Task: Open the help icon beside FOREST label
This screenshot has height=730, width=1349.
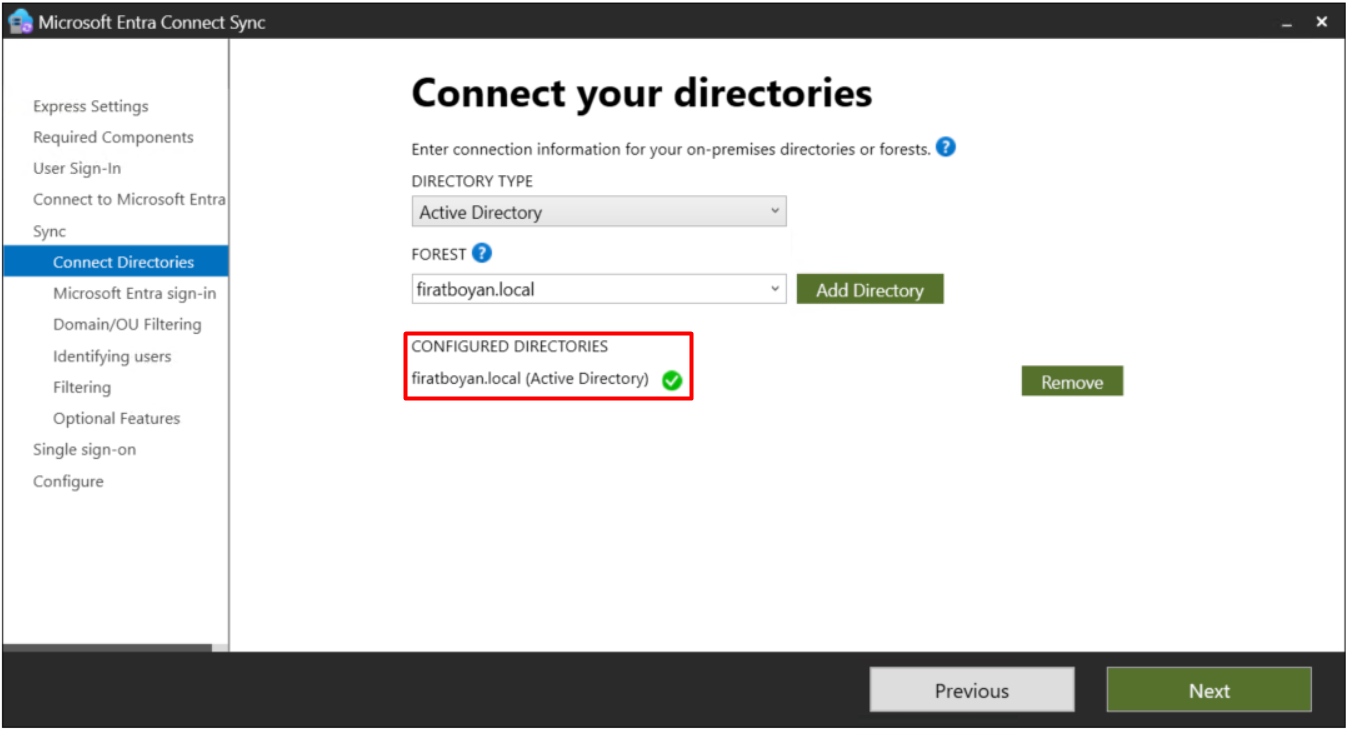Action: [x=482, y=253]
